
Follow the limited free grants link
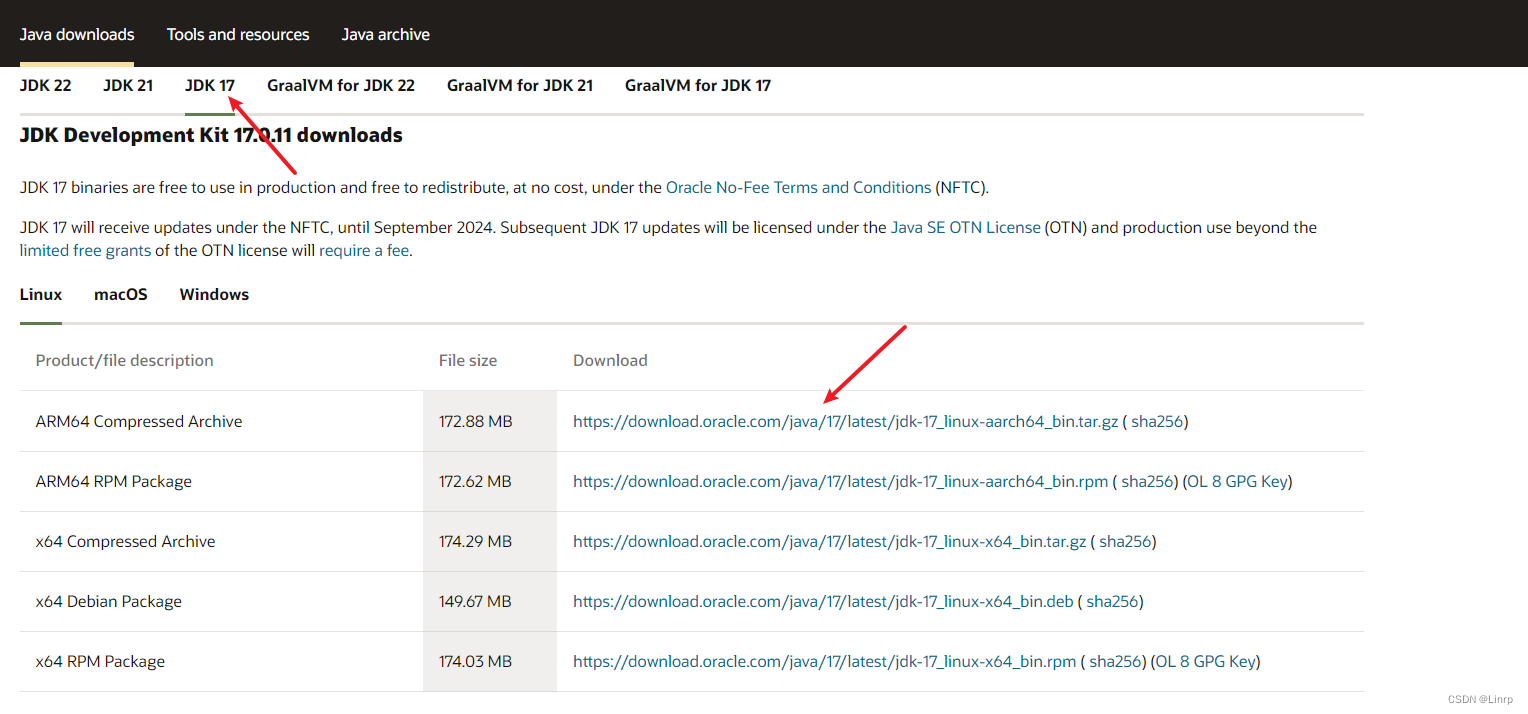(x=85, y=250)
